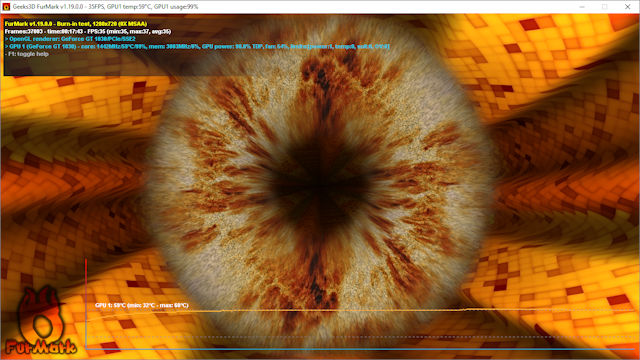Maximize the FurMark window
This screenshot has height=360, width=640.
coord(604,7)
